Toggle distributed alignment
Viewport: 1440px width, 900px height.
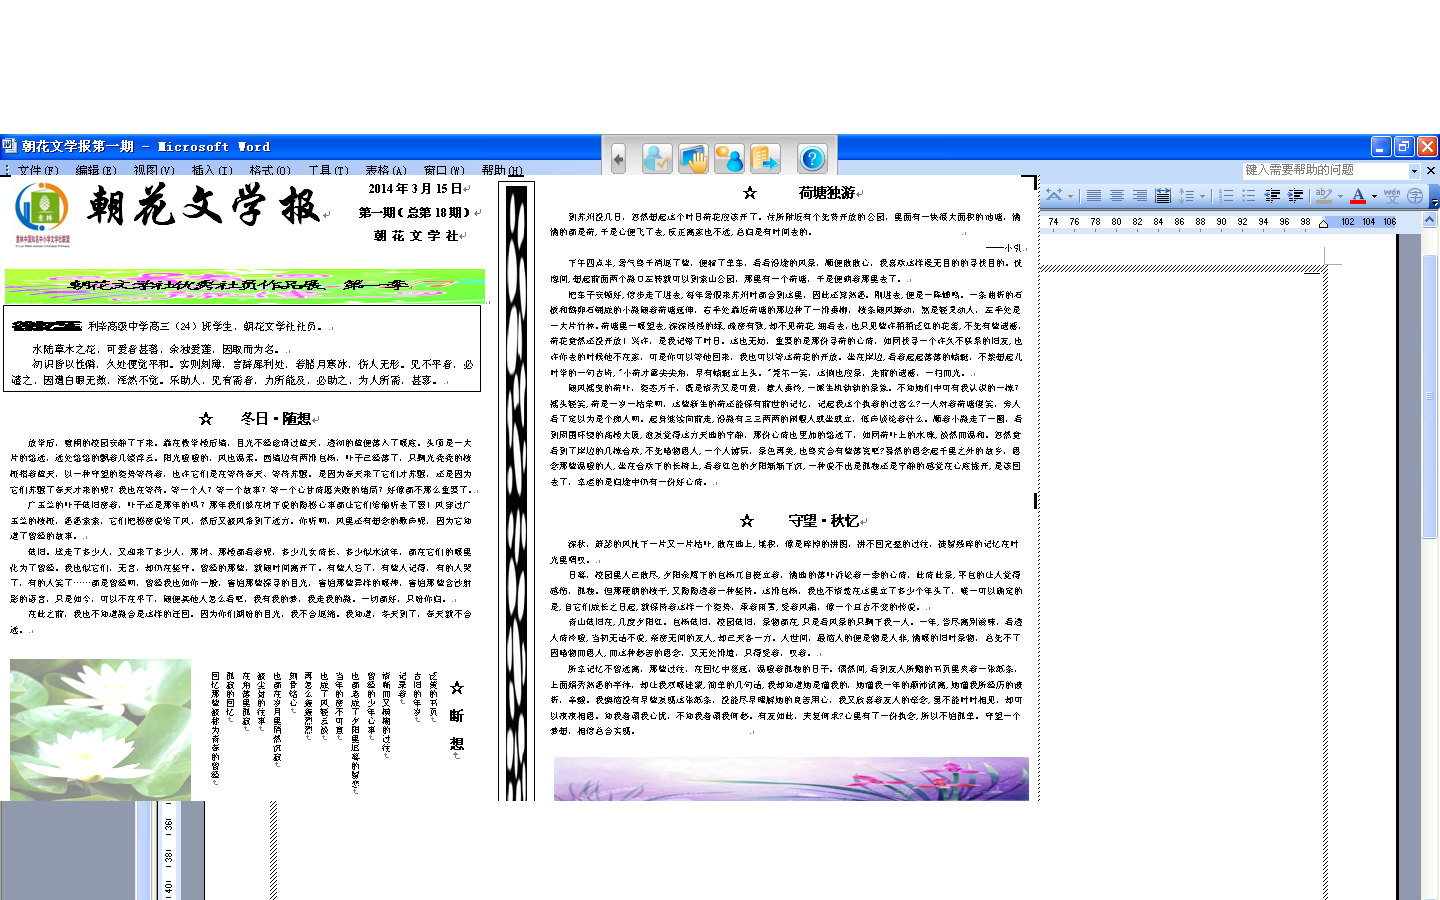coord(1162,196)
